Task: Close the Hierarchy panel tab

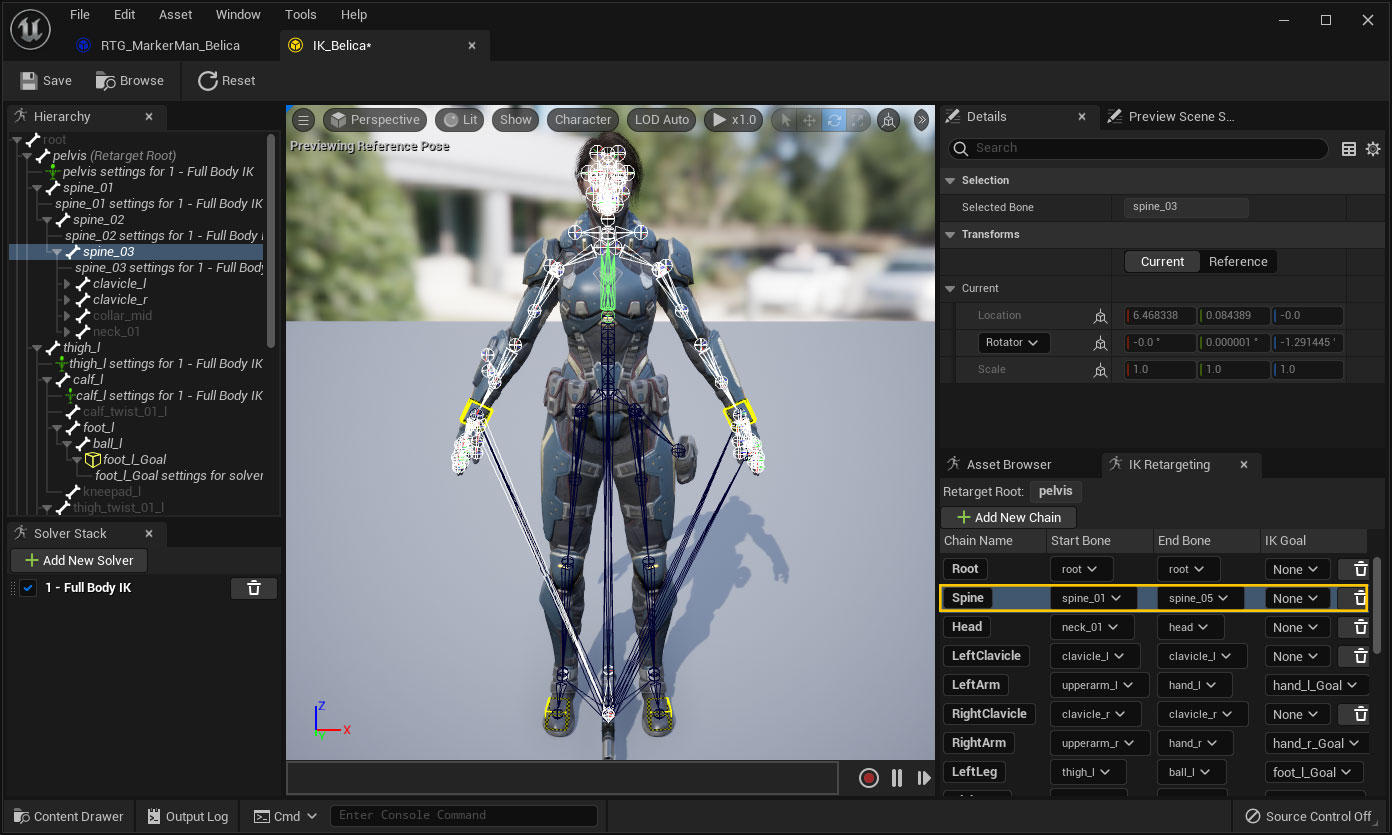Action: click(149, 116)
